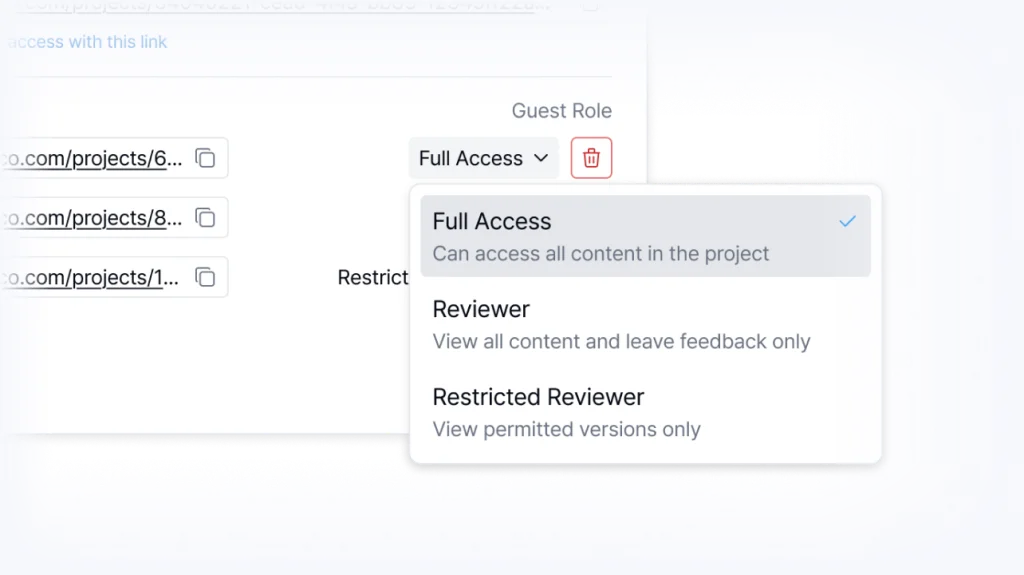Click the blue checkmark beside Full Access
Image resolution: width=1024 pixels, height=575 pixels.
(847, 221)
